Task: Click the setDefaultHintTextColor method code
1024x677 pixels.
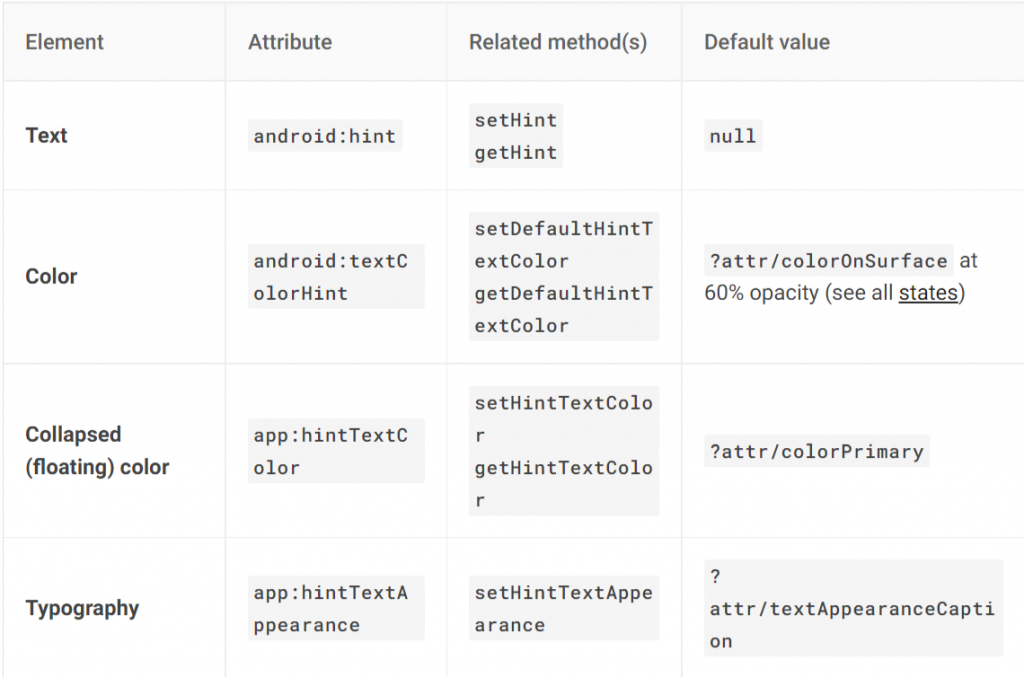Action: pos(563,244)
